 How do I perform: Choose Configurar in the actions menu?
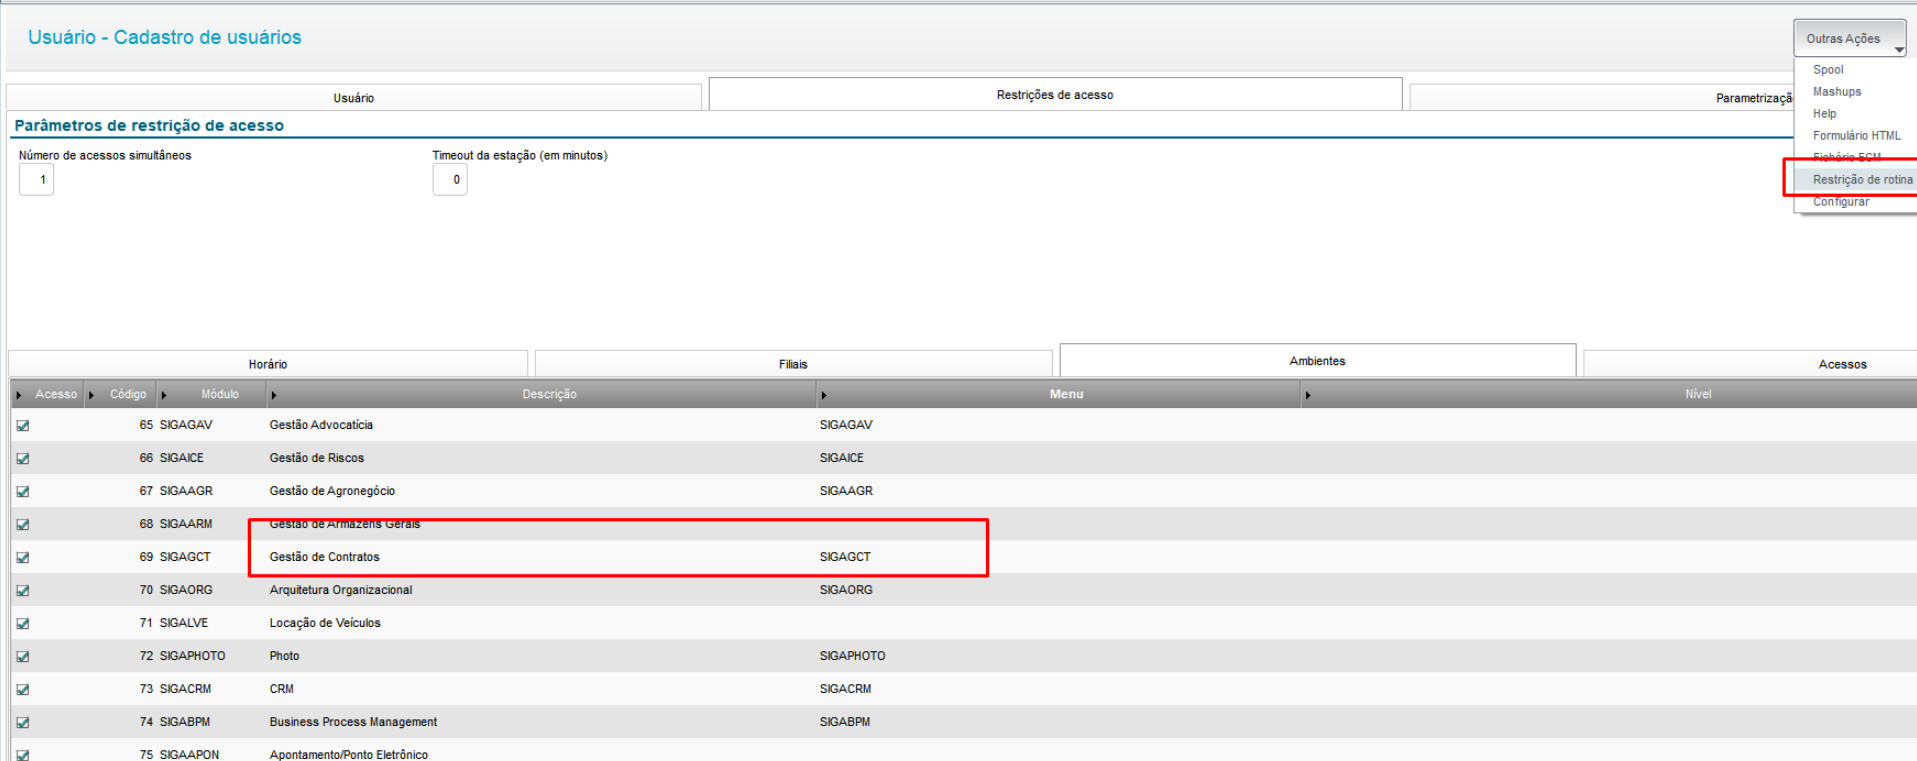click(x=1840, y=202)
